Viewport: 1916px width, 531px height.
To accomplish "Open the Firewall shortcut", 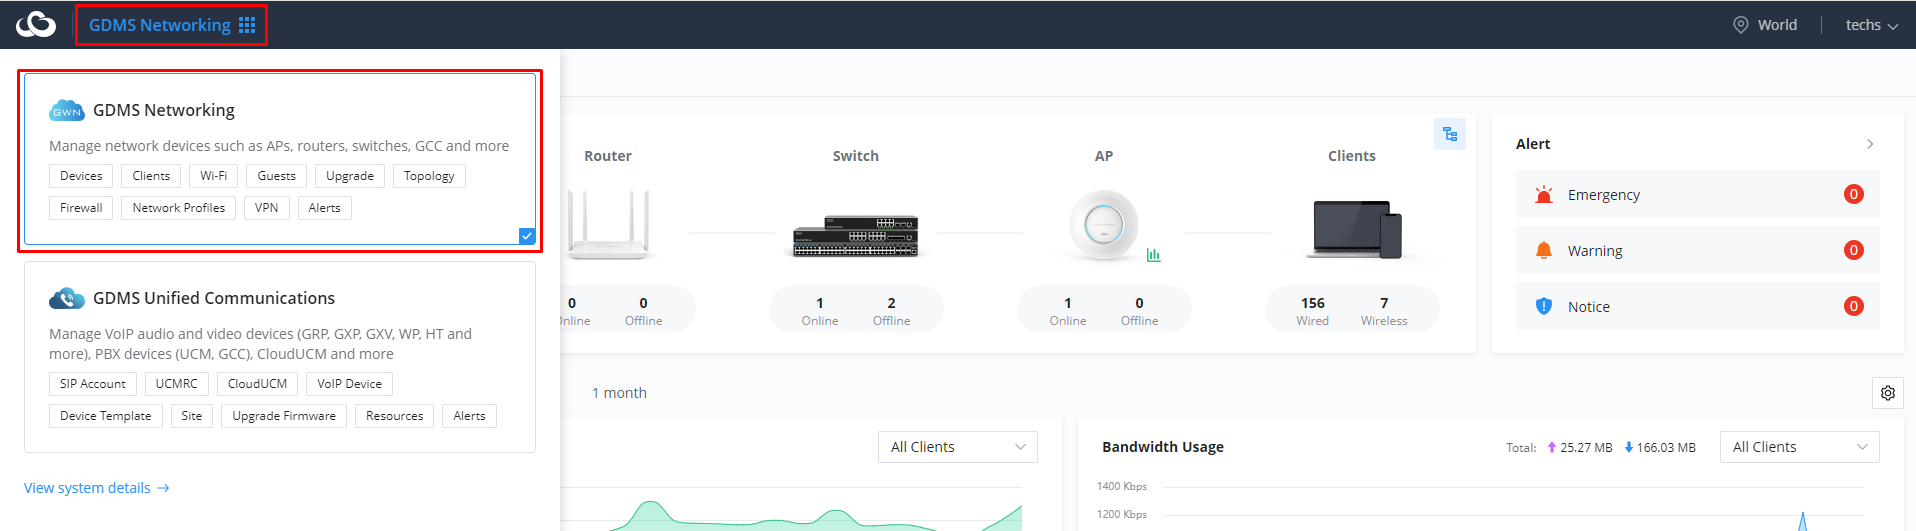I will tap(81, 208).
